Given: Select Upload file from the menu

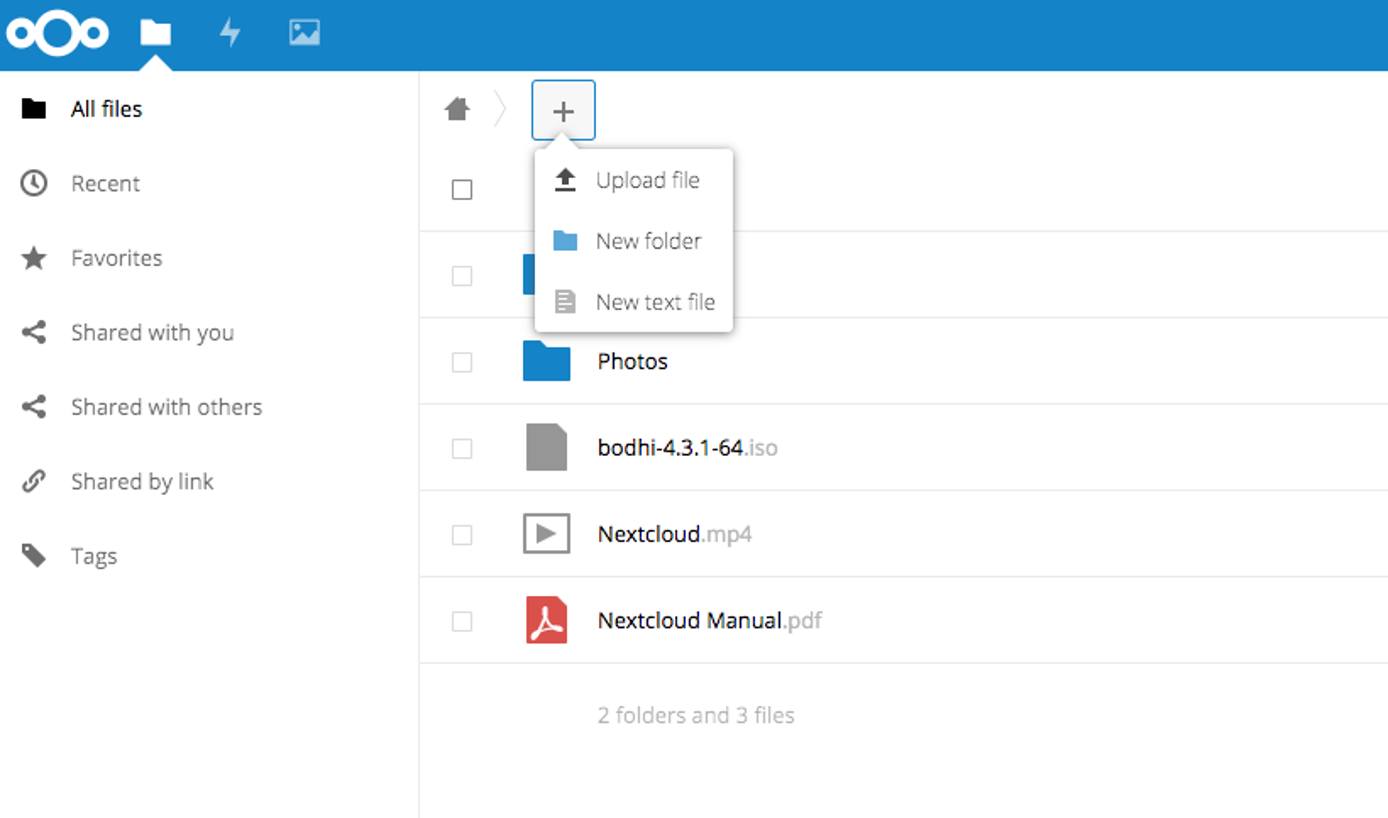Looking at the screenshot, I should point(647,180).
